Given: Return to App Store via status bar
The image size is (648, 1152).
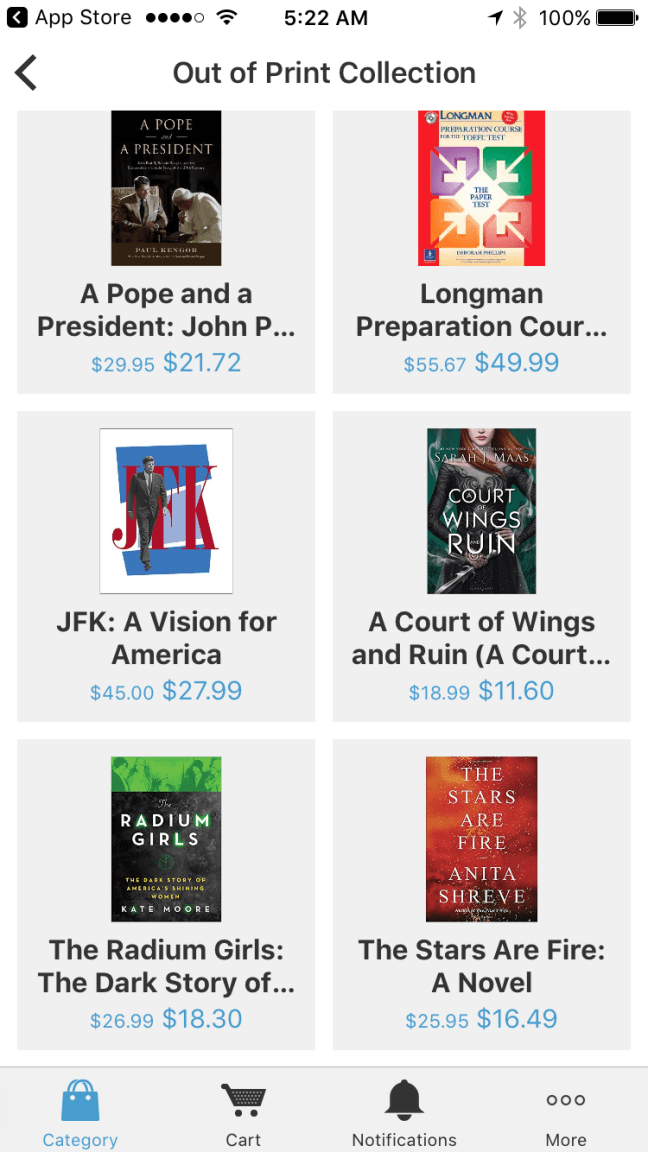Looking at the screenshot, I should point(68,18).
